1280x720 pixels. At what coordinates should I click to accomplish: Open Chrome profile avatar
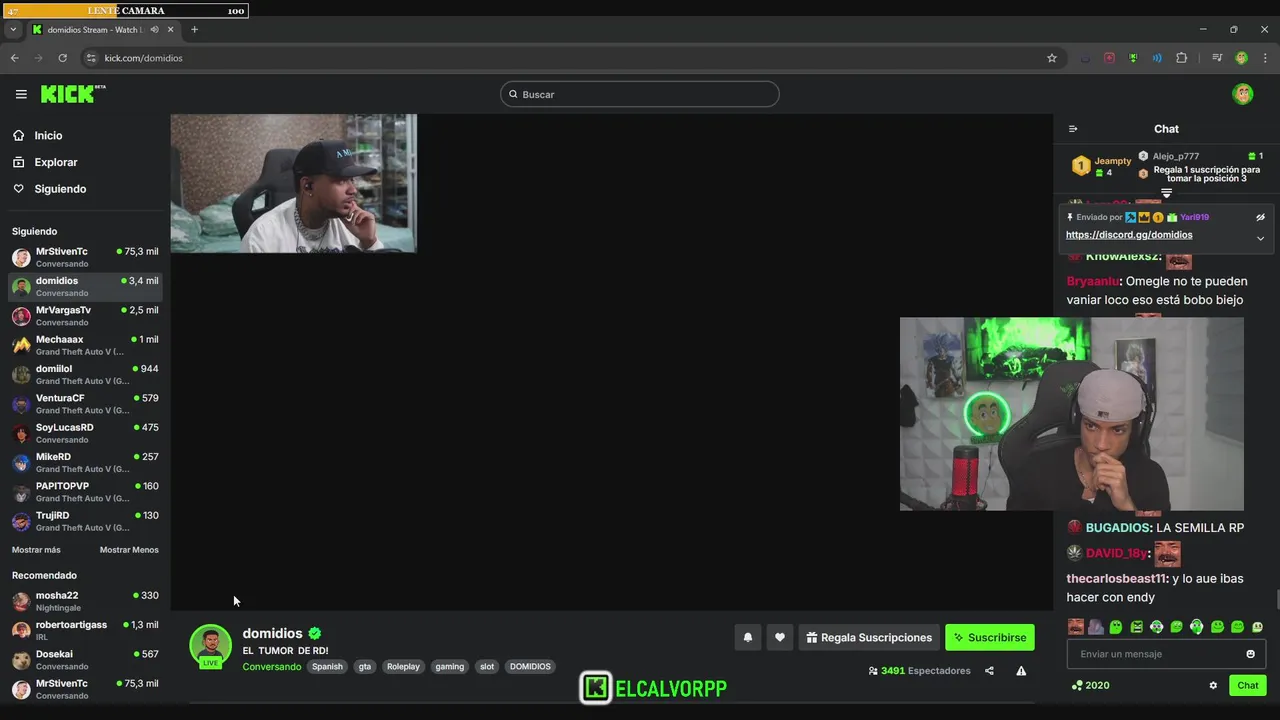(1241, 58)
